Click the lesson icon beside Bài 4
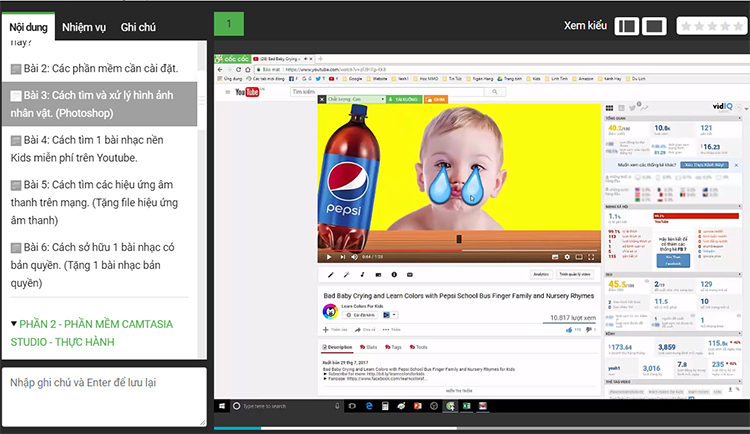This screenshot has width=750, height=434. tap(16, 141)
